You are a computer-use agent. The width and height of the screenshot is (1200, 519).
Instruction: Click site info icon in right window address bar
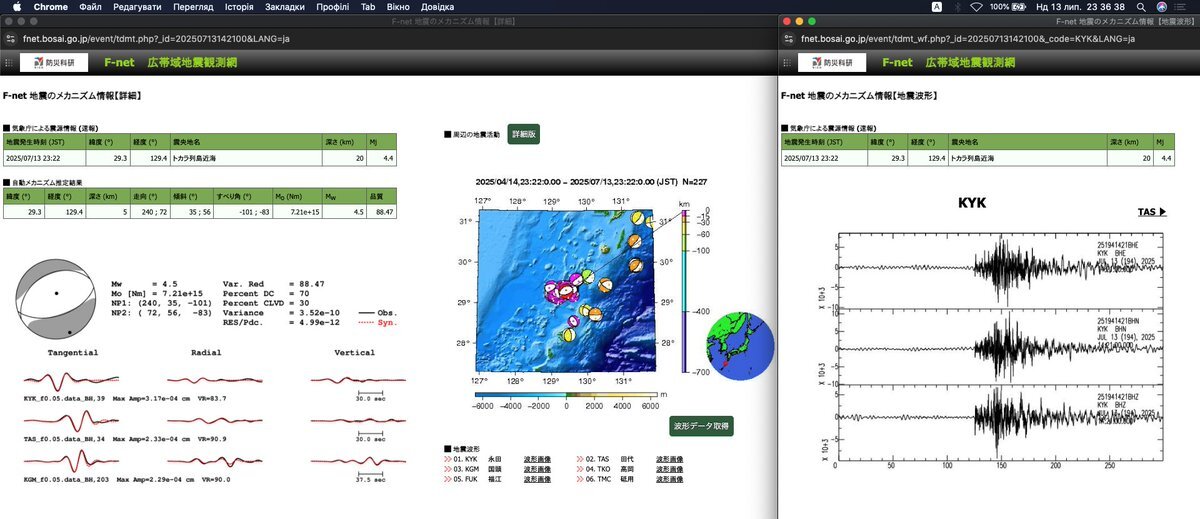coord(790,38)
